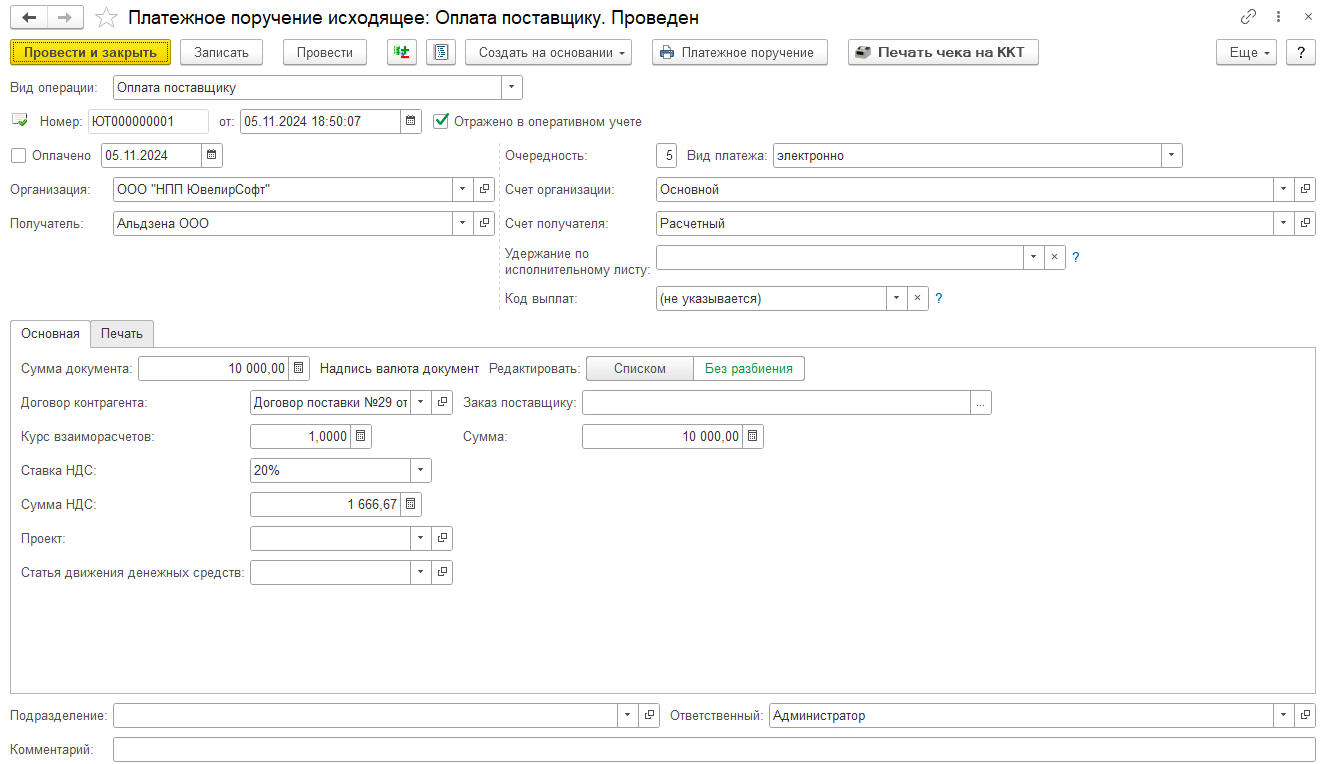The width and height of the screenshot is (1320, 764).
Task: Open Статья движения денежных средств form icon
Action: [442, 573]
